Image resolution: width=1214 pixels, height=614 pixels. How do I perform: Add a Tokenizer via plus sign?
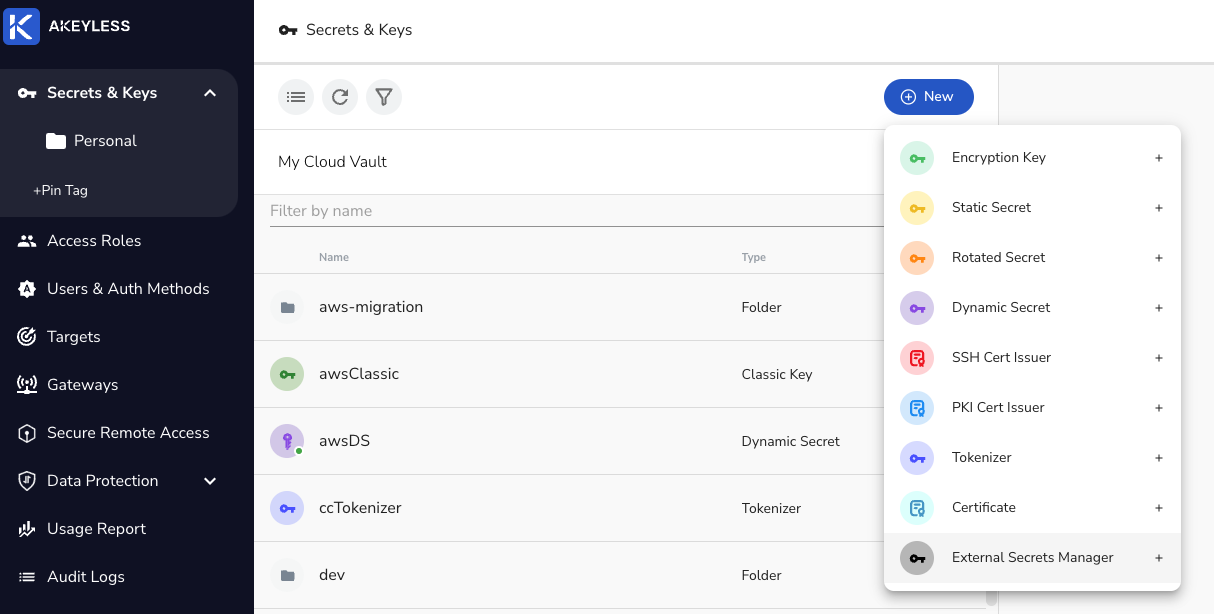click(1159, 458)
